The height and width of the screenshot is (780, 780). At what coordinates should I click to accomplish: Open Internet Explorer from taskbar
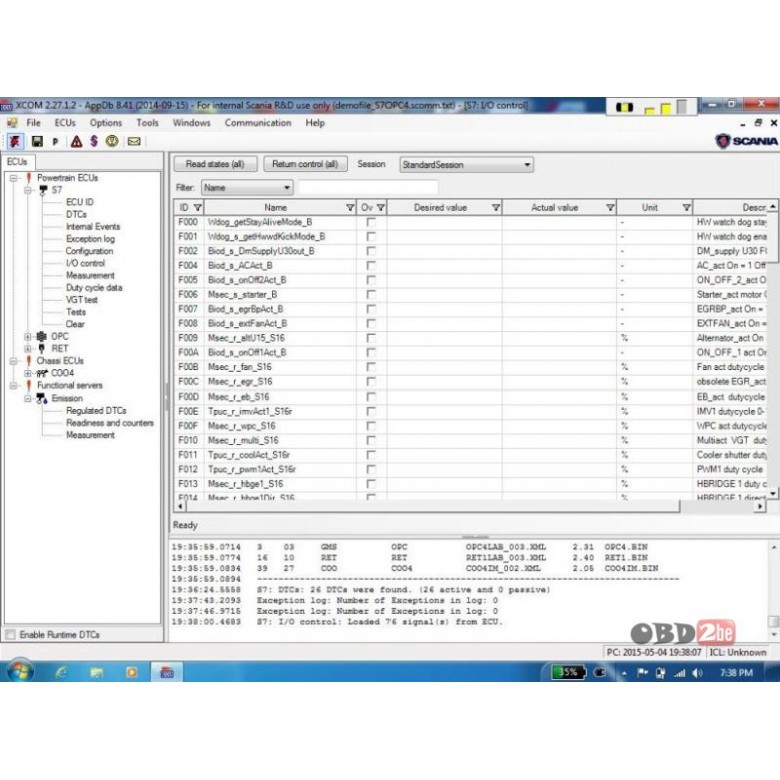tap(61, 673)
